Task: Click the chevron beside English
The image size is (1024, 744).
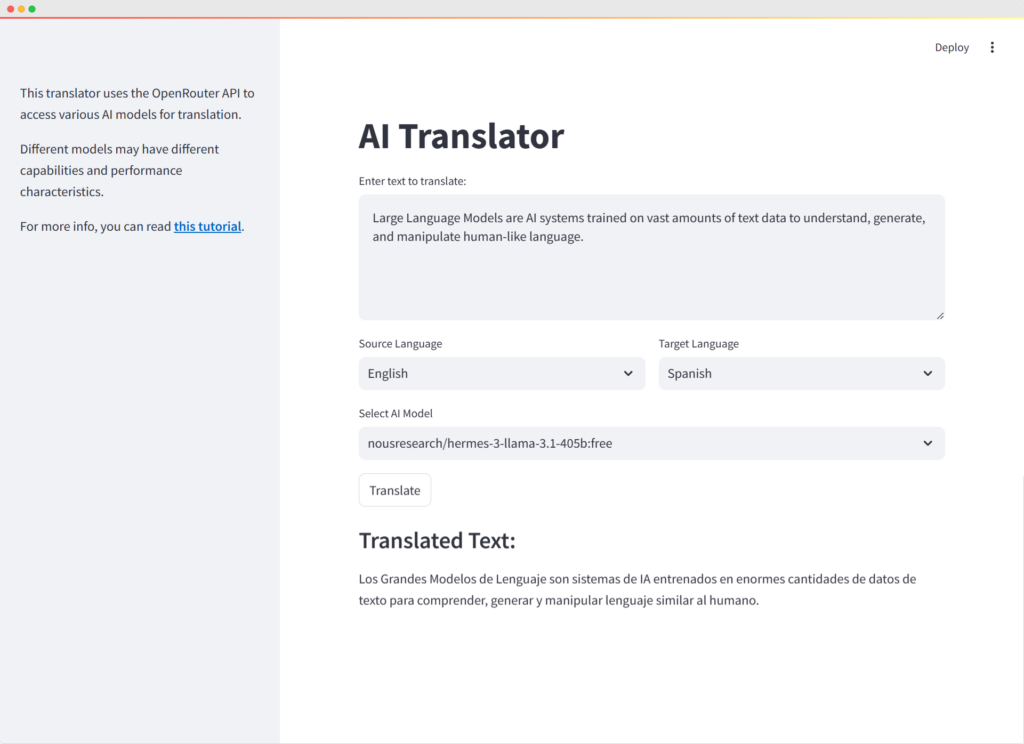Action: 629,373
